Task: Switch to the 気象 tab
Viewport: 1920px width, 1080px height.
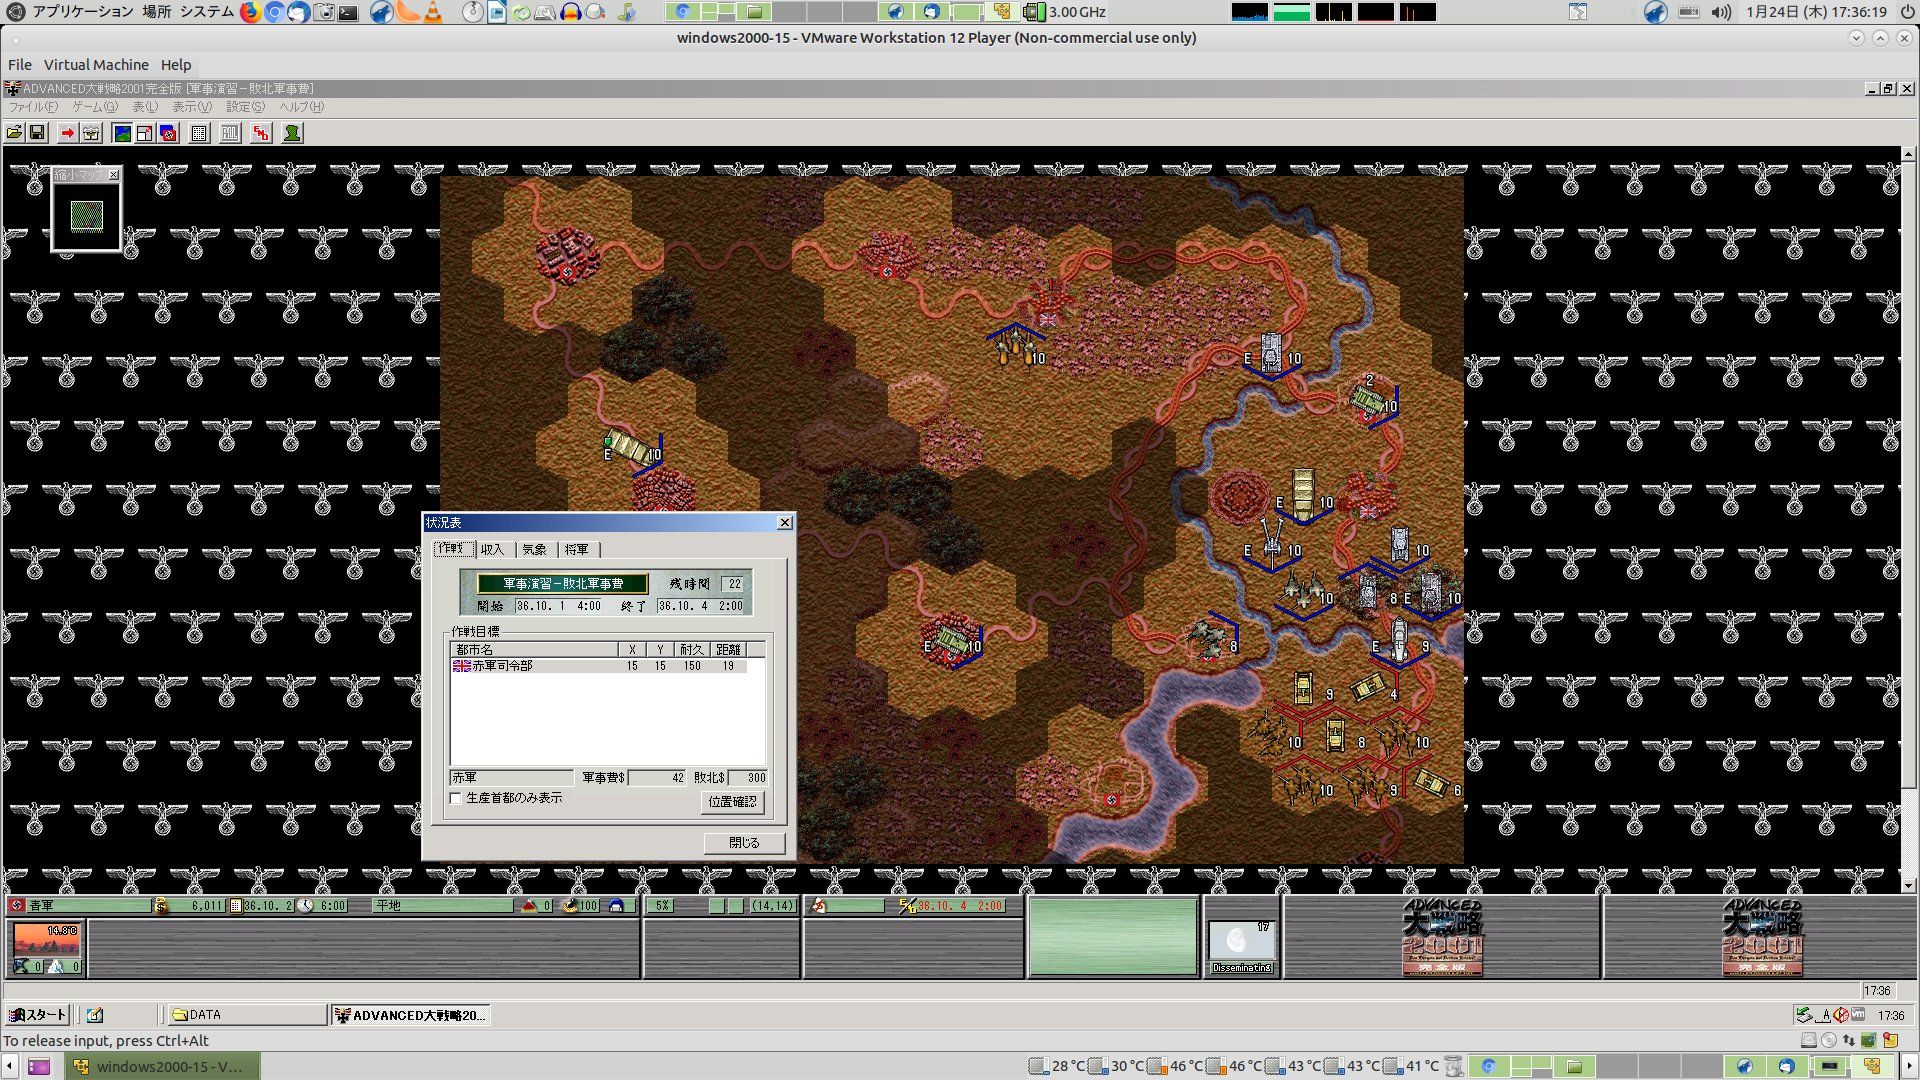Action: point(535,549)
